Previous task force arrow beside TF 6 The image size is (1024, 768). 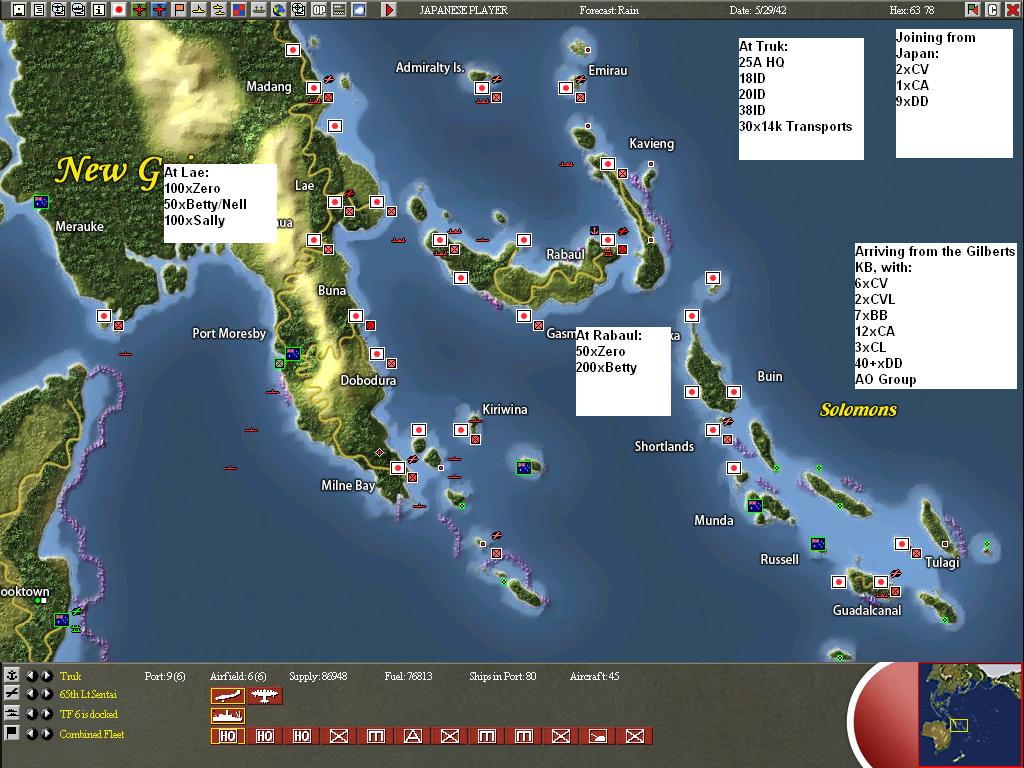point(31,714)
